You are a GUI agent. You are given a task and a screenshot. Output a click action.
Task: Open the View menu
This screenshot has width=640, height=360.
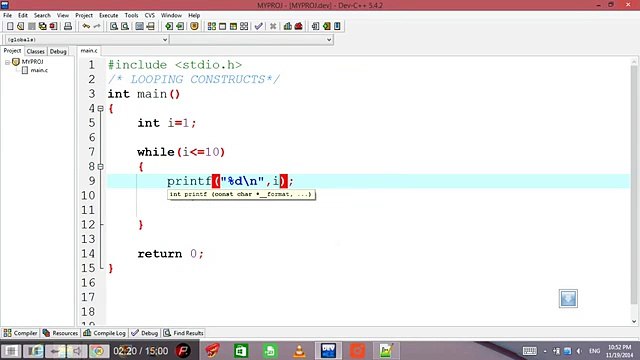(63, 15)
